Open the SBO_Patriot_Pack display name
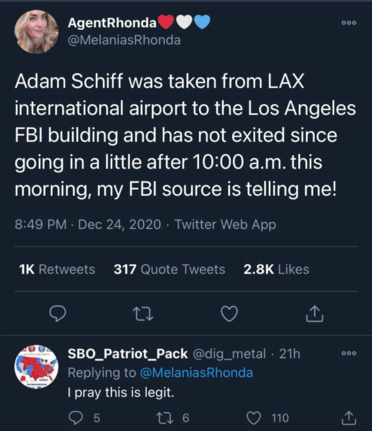Image resolution: width=372 pixels, height=431 pixels. (x=128, y=354)
